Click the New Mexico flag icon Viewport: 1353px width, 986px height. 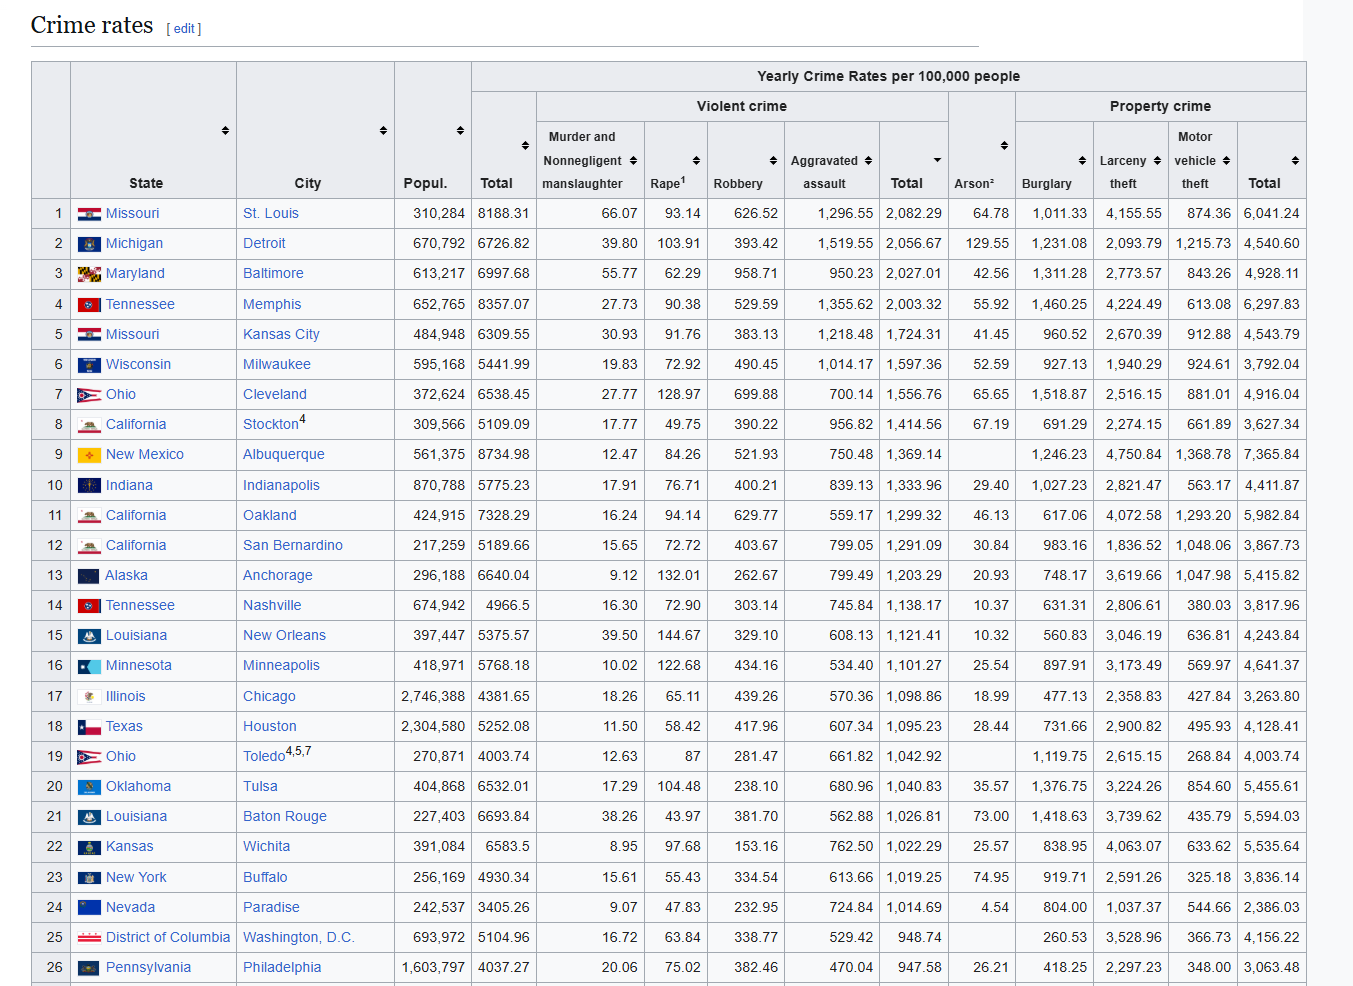(89, 455)
